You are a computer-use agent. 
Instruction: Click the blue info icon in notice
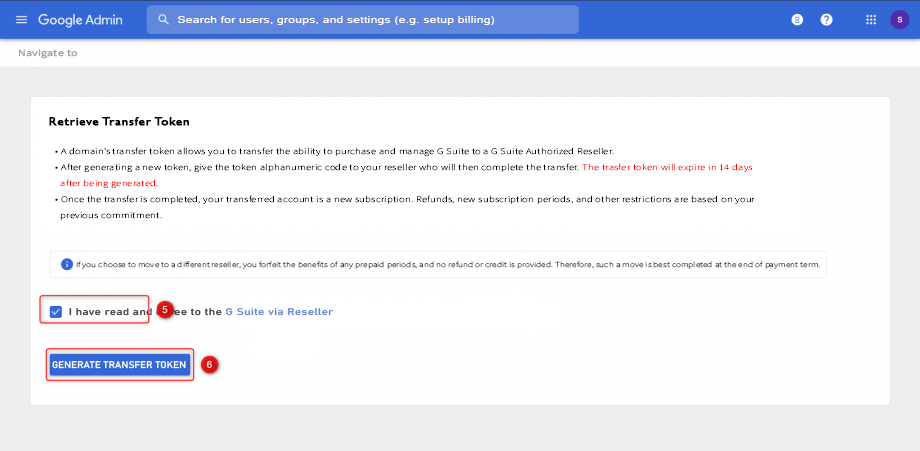67,264
